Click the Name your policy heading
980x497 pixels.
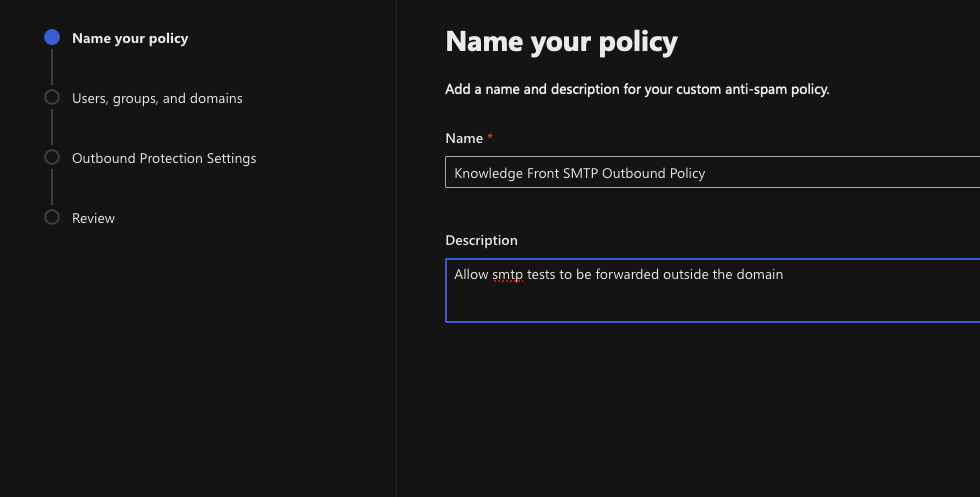pyautogui.click(x=561, y=42)
